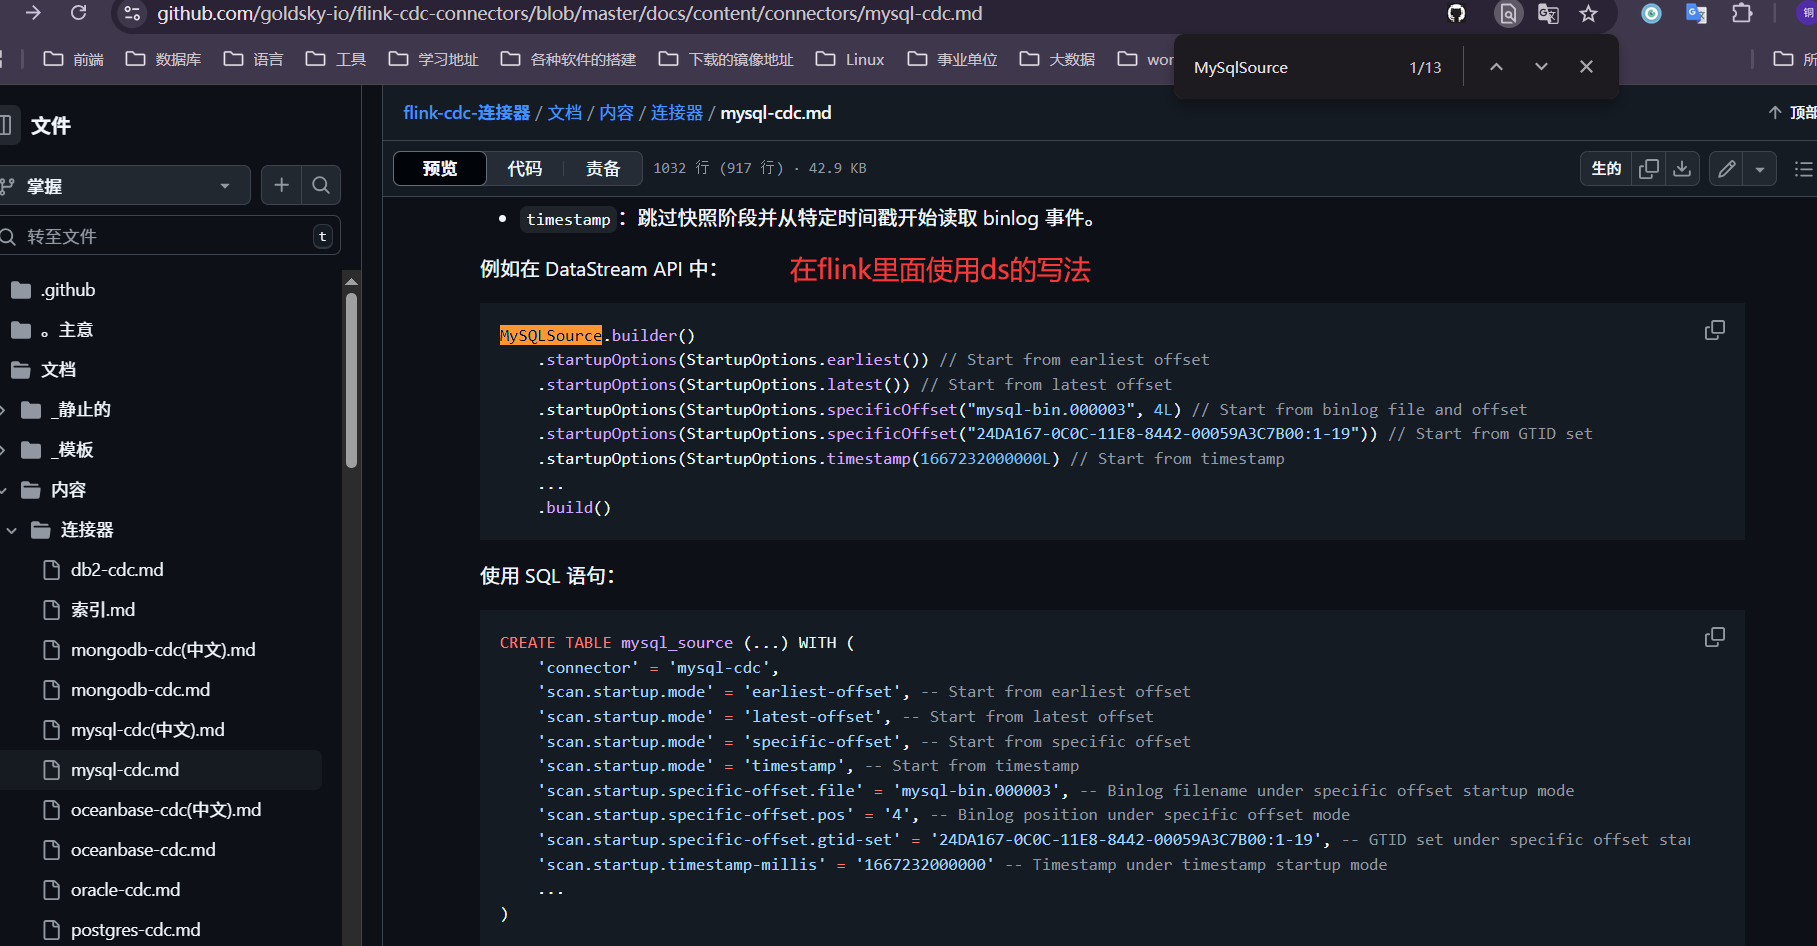The width and height of the screenshot is (1817, 946).
Task: Jump to next MySqlSource match
Action: click(x=1541, y=66)
